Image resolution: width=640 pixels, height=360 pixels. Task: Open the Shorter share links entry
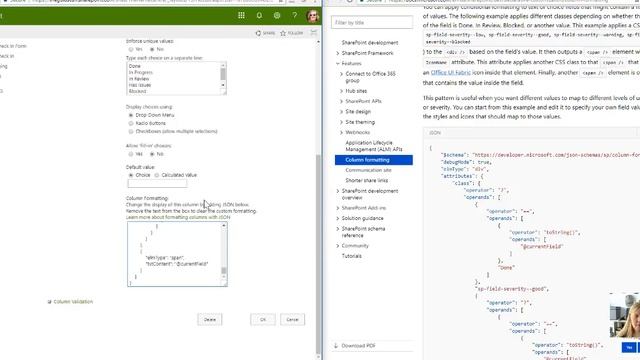(367, 180)
